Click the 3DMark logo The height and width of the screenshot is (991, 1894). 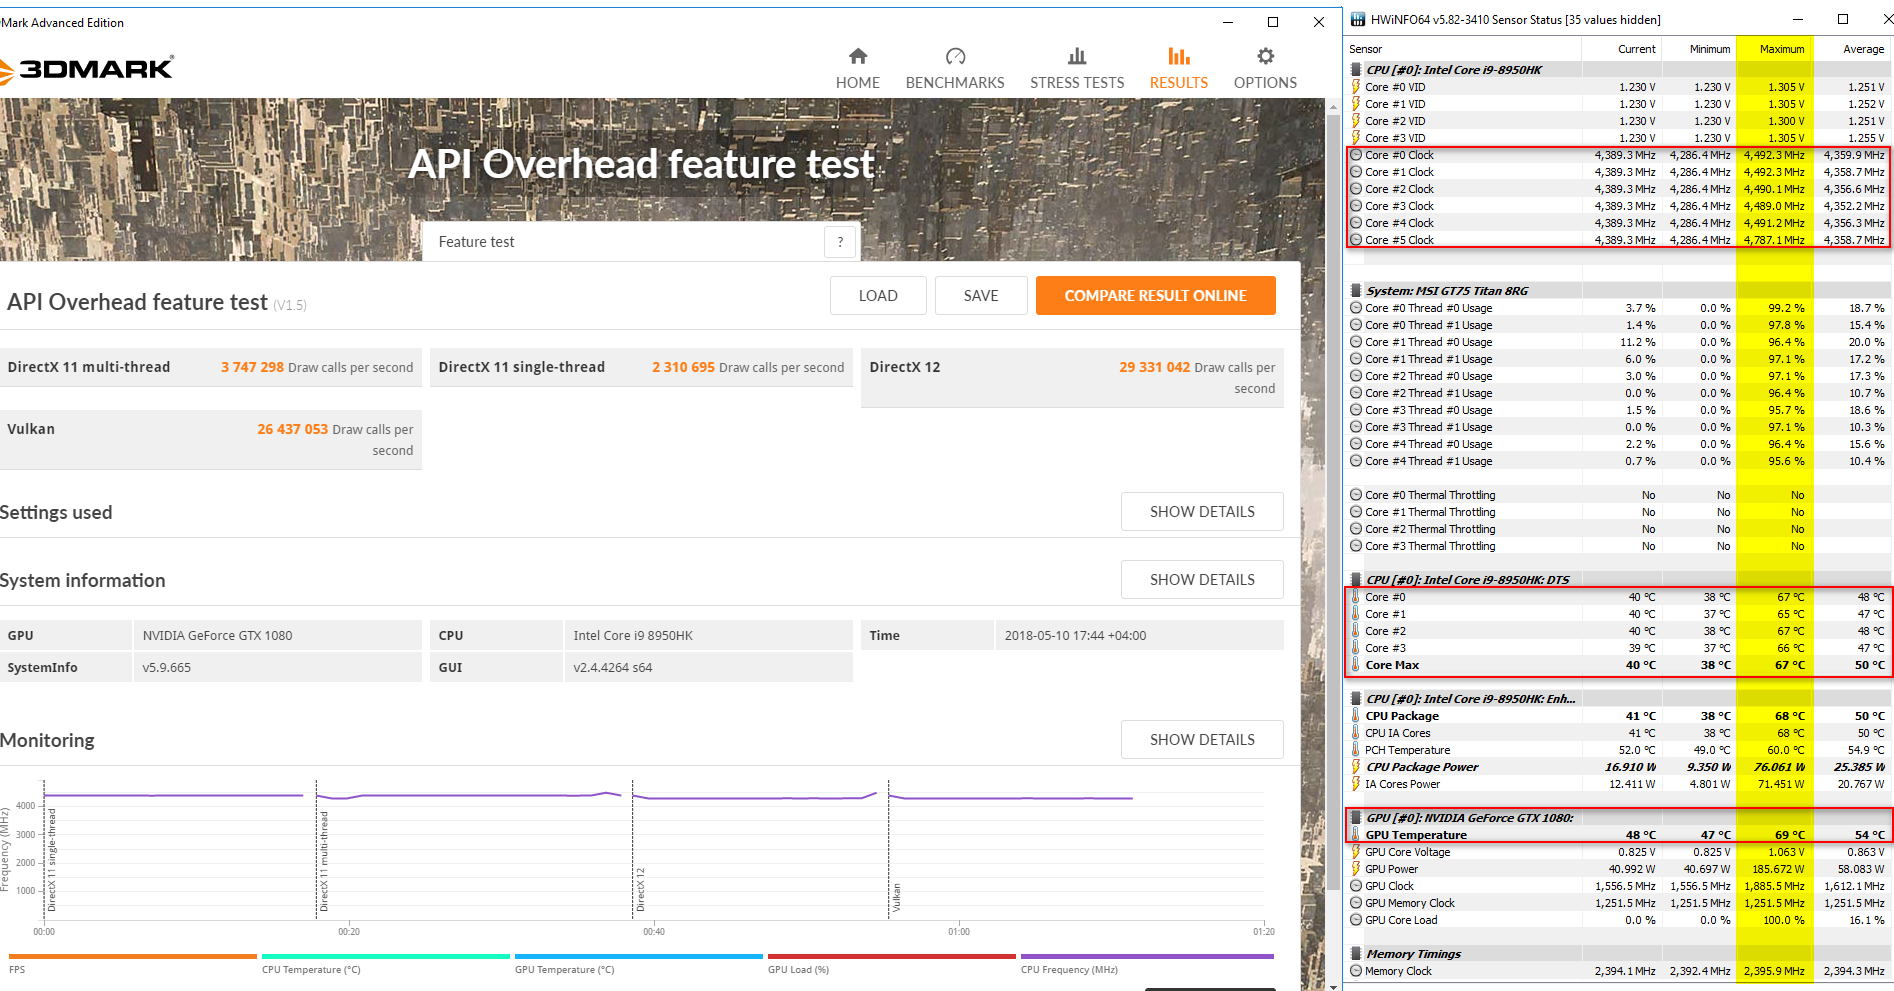87,68
